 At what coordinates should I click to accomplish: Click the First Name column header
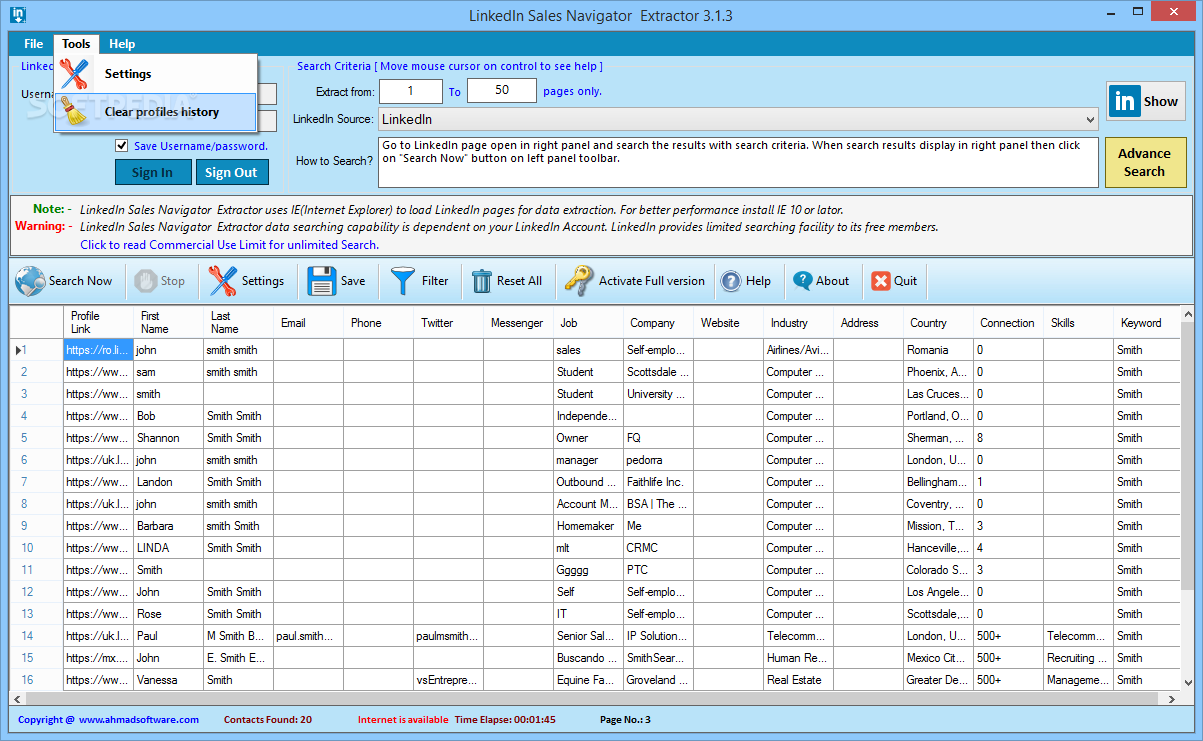pos(168,322)
